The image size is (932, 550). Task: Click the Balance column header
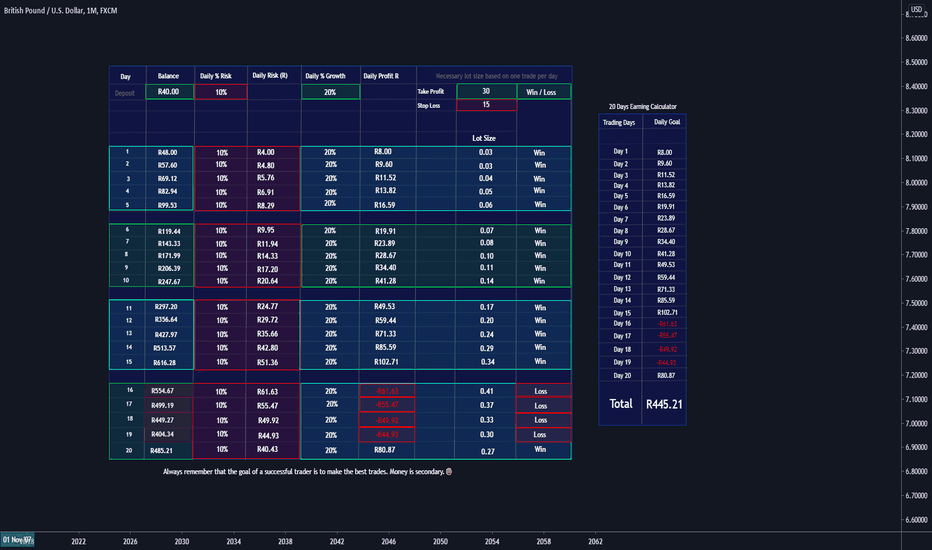[x=168, y=76]
